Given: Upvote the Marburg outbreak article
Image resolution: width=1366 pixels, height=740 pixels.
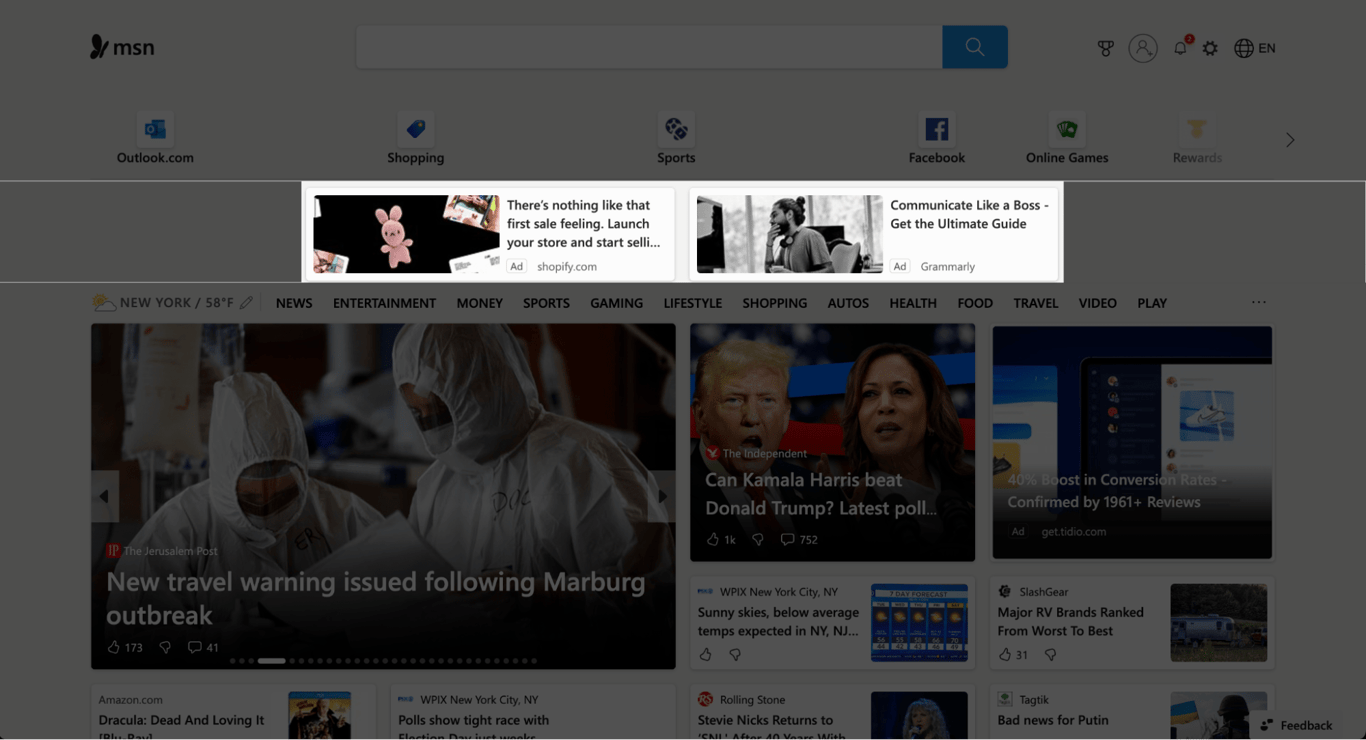Looking at the screenshot, I should [x=113, y=647].
